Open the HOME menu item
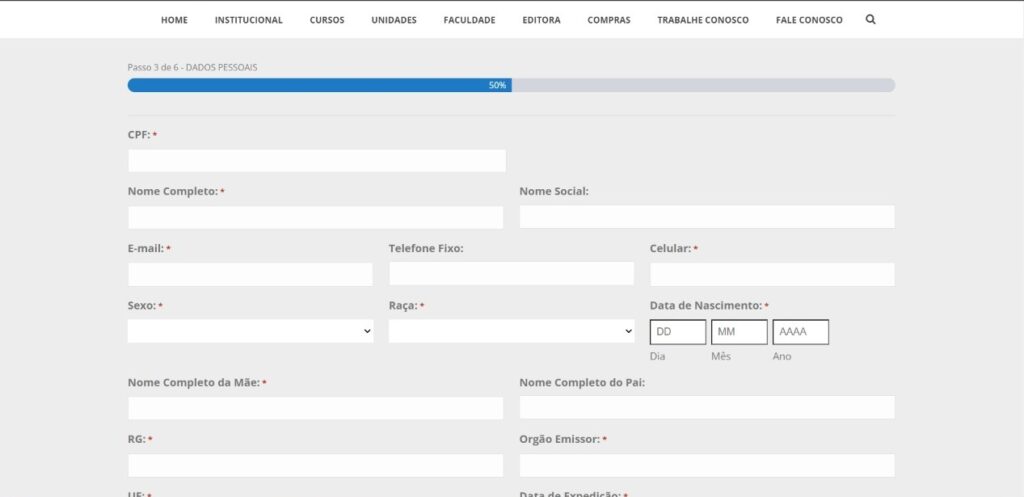Screen dimensions: 1024x497 click(174, 20)
